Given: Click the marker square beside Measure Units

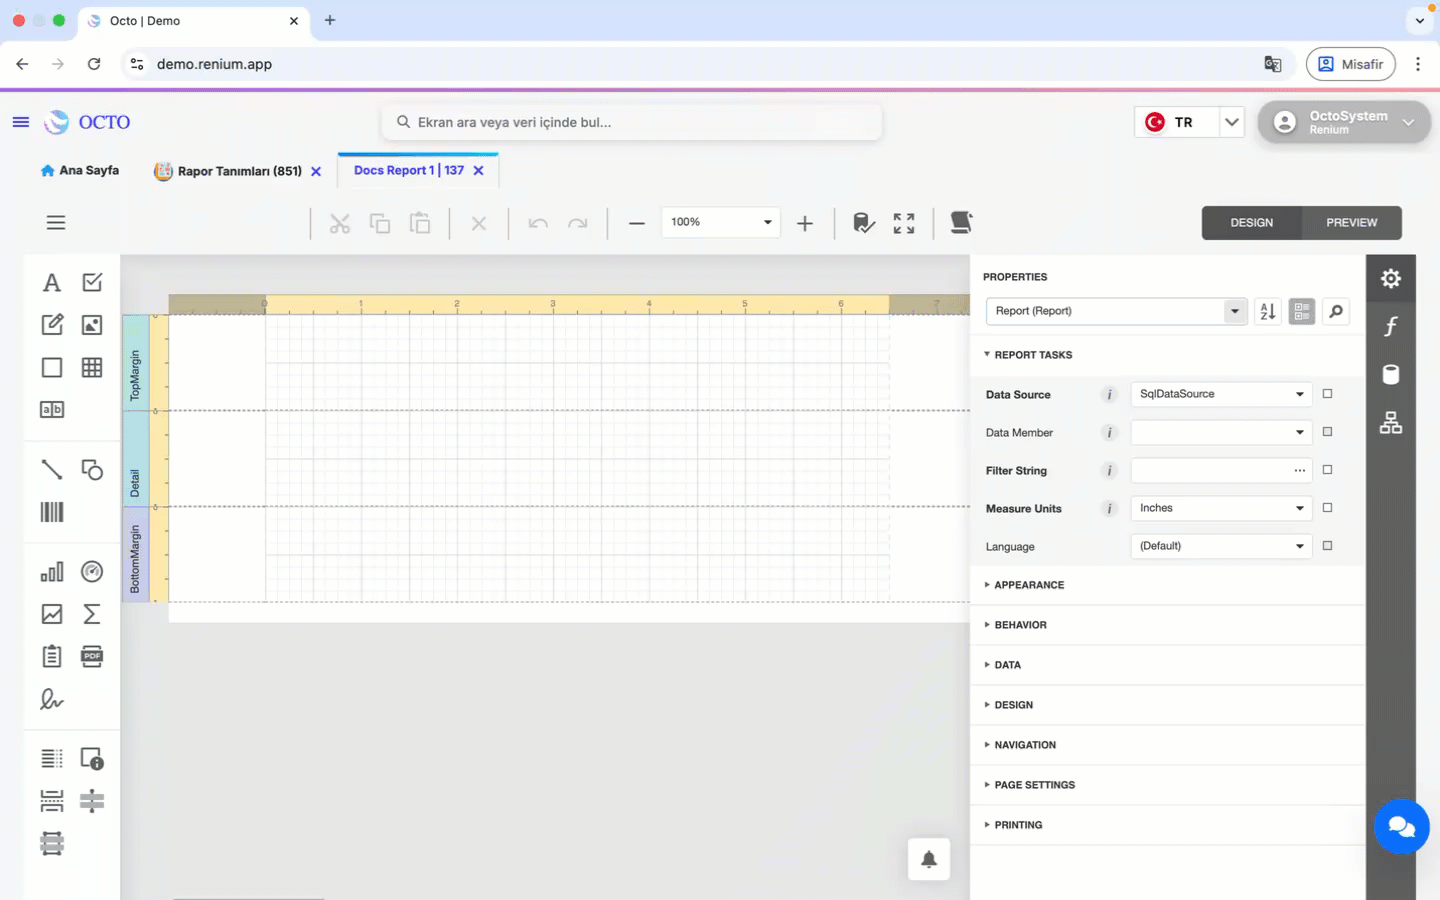Looking at the screenshot, I should 1327,508.
